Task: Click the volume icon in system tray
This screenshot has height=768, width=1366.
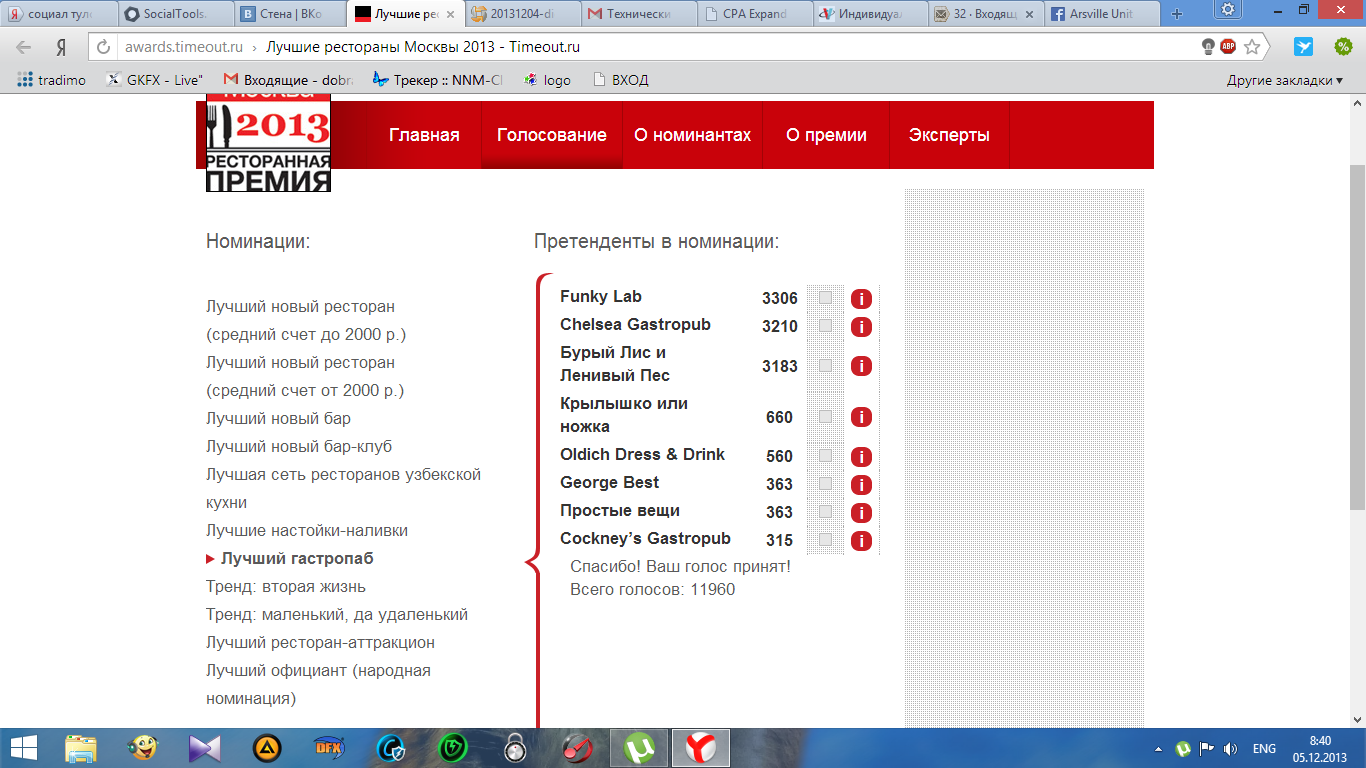Action: tap(1230, 748)
